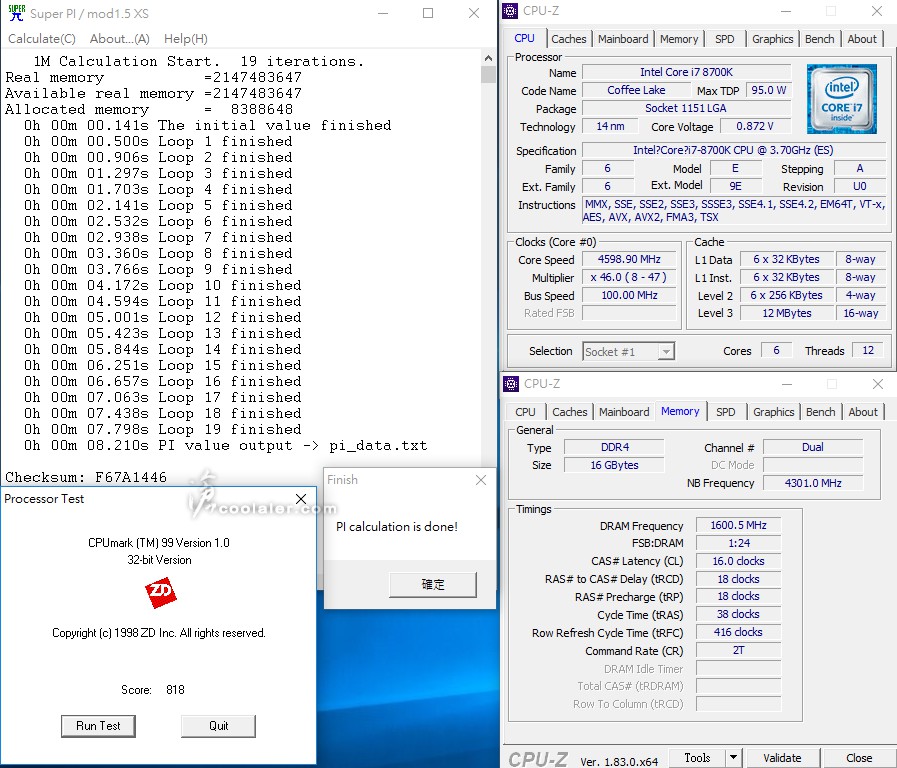The height and width of the screenshot is (768, 897).
Task: Open the Help(H) menu in Super PI
Action: pos(186,39)
